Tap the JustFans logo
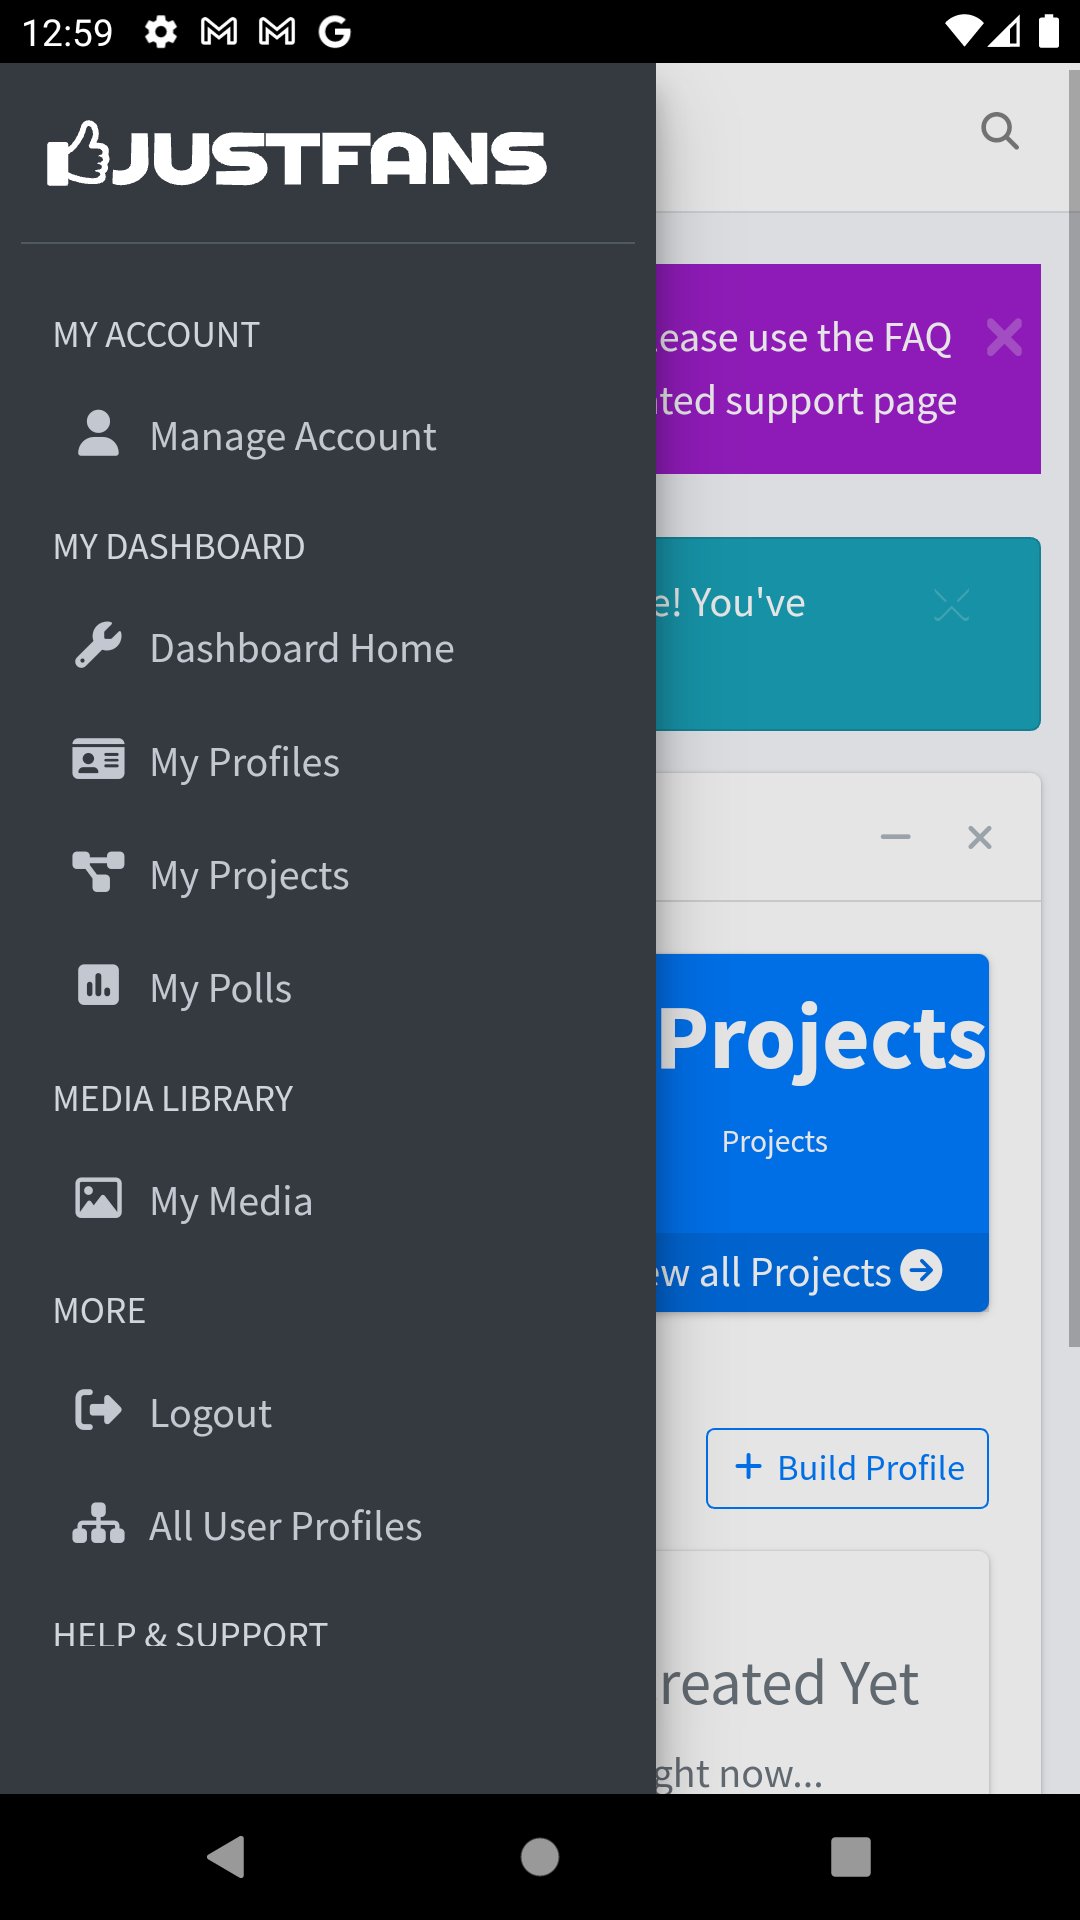Image resolution: width=1080 pixels, height=1920 pixels. pyautogui.click(x=297, y=156)
